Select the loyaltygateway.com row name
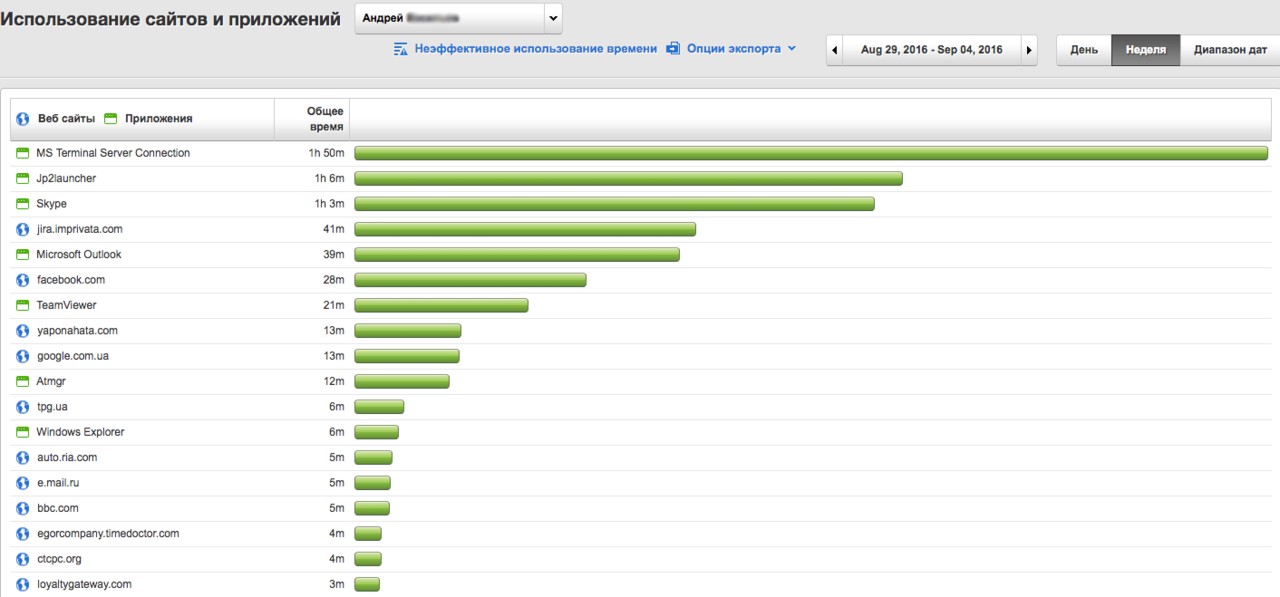Viewport: 1280px width, 597px height. click(84, 584)
